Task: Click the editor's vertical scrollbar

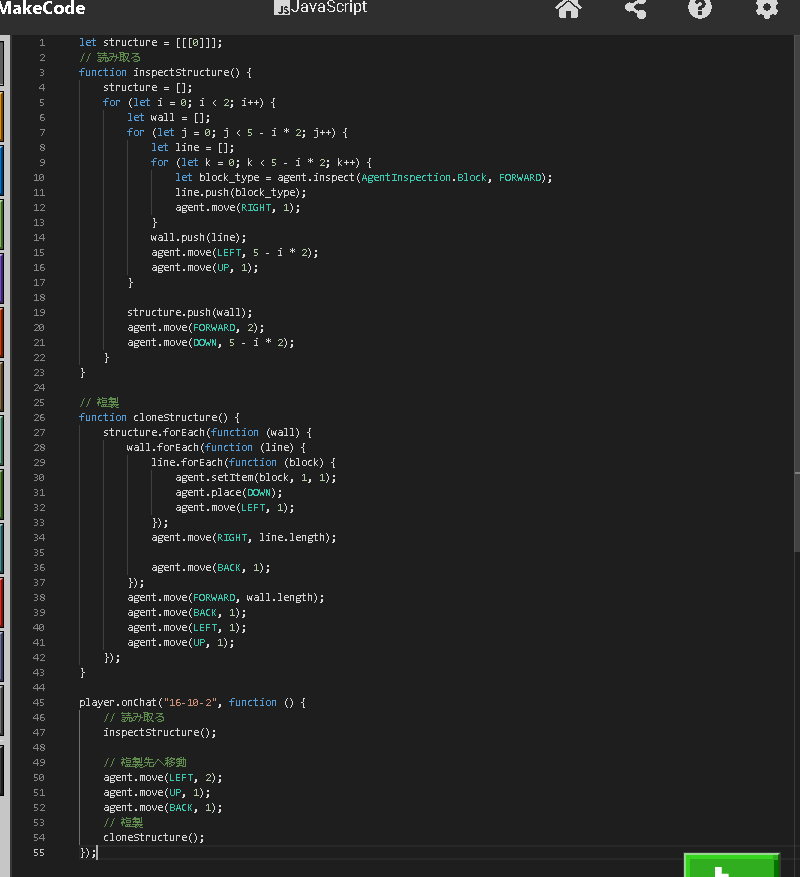Action: tap(796, 300)
